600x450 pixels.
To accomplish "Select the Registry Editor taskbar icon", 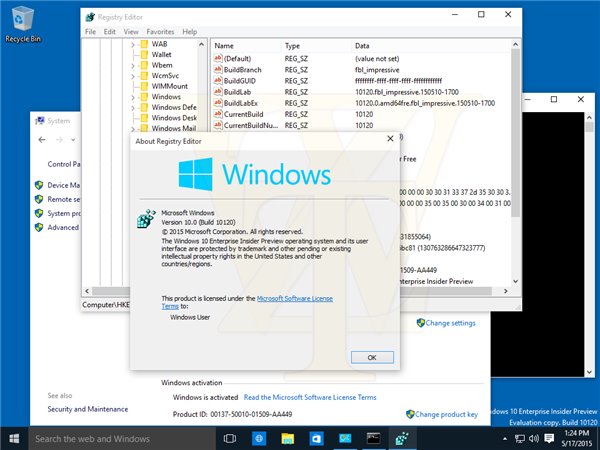I will click(401, 438).
